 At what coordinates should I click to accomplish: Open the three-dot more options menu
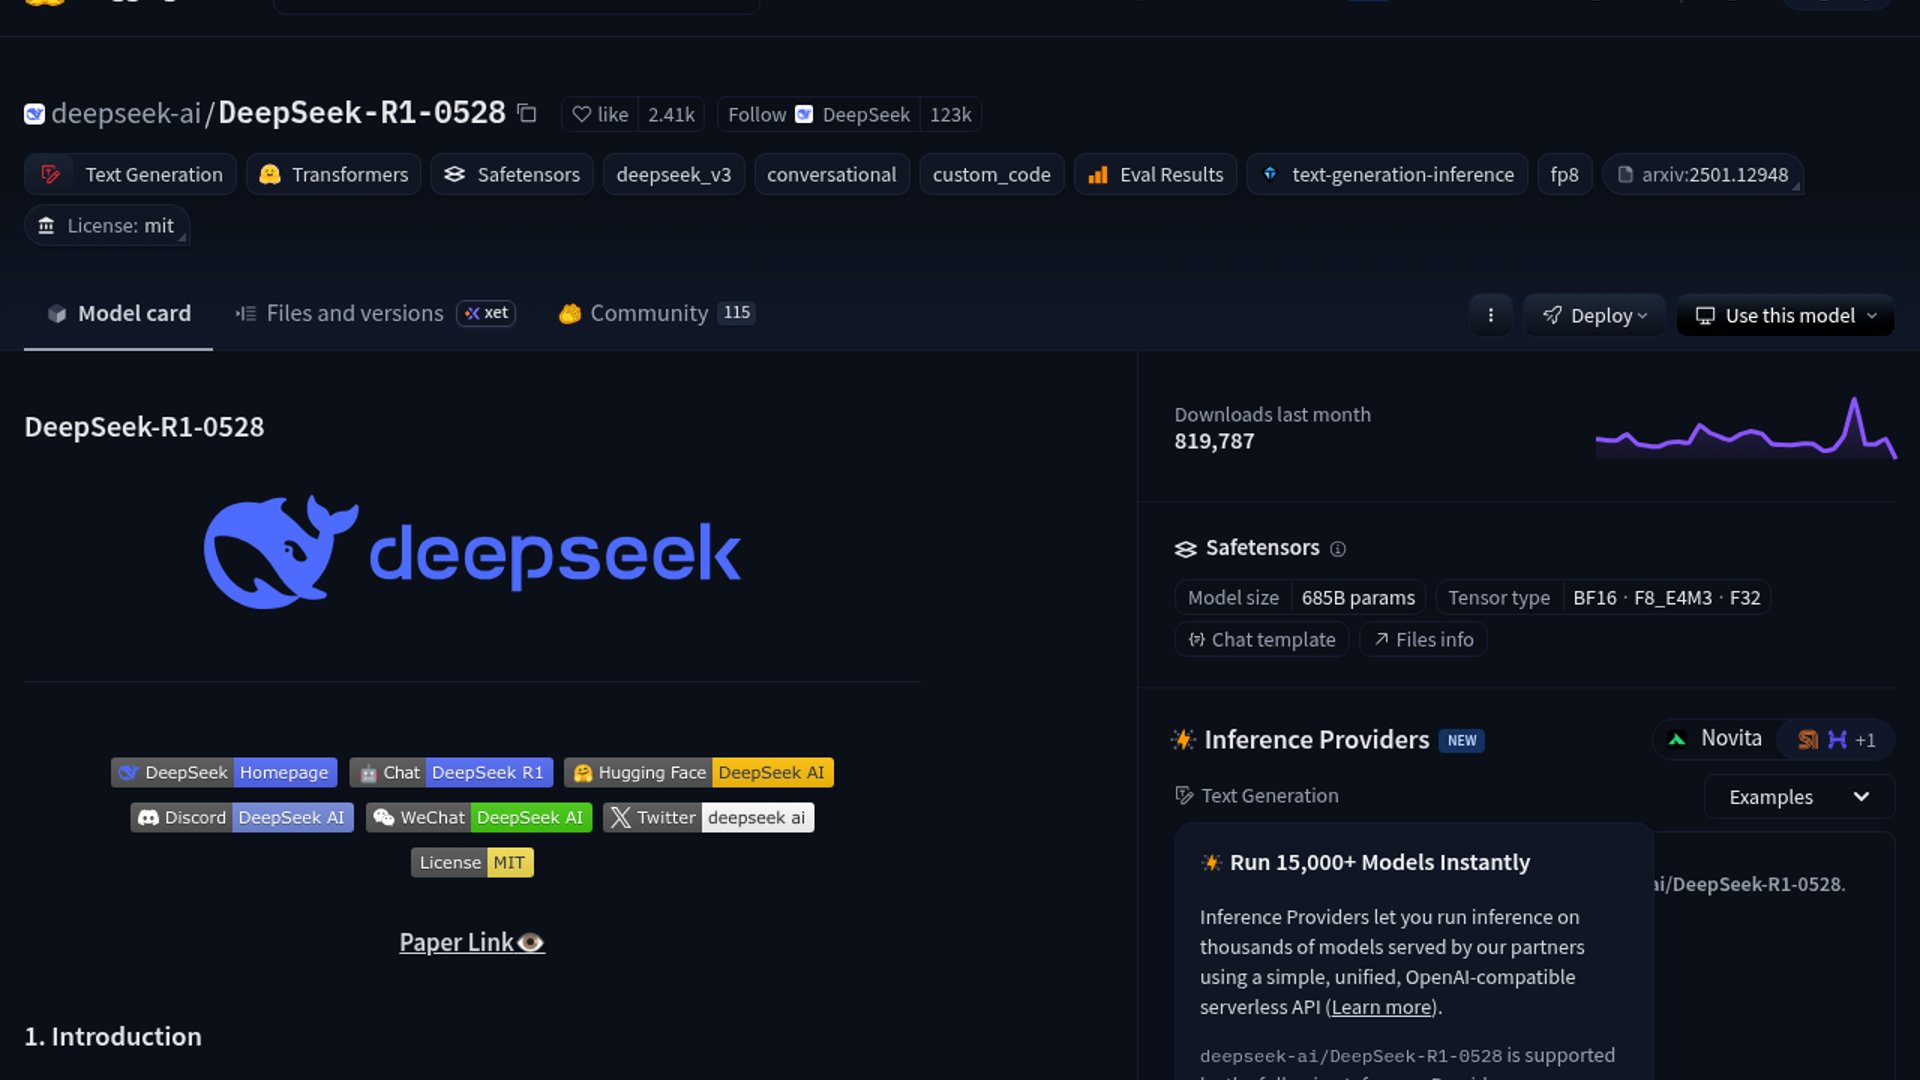[x=1490, y=315]
